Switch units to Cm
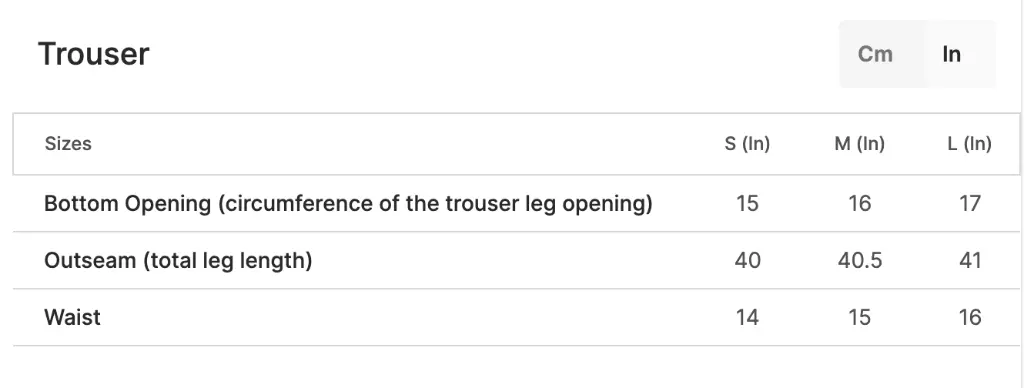The height and width of the screenshot is (388, 1024). [x=875, y=54]
